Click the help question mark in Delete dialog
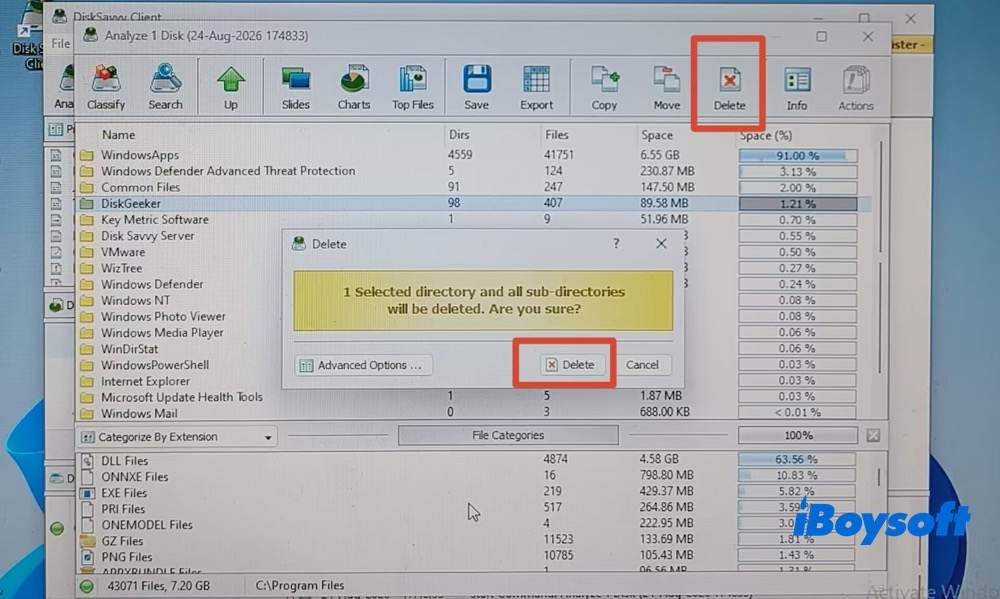Image resolution: width=1000 pixels, height=599 pixels. click(x=615, y=244)
